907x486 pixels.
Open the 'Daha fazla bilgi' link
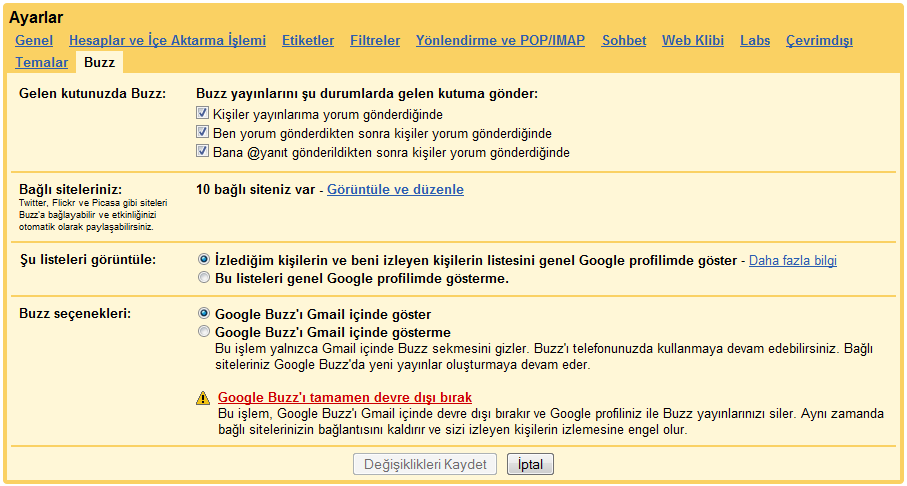(792, 260)
